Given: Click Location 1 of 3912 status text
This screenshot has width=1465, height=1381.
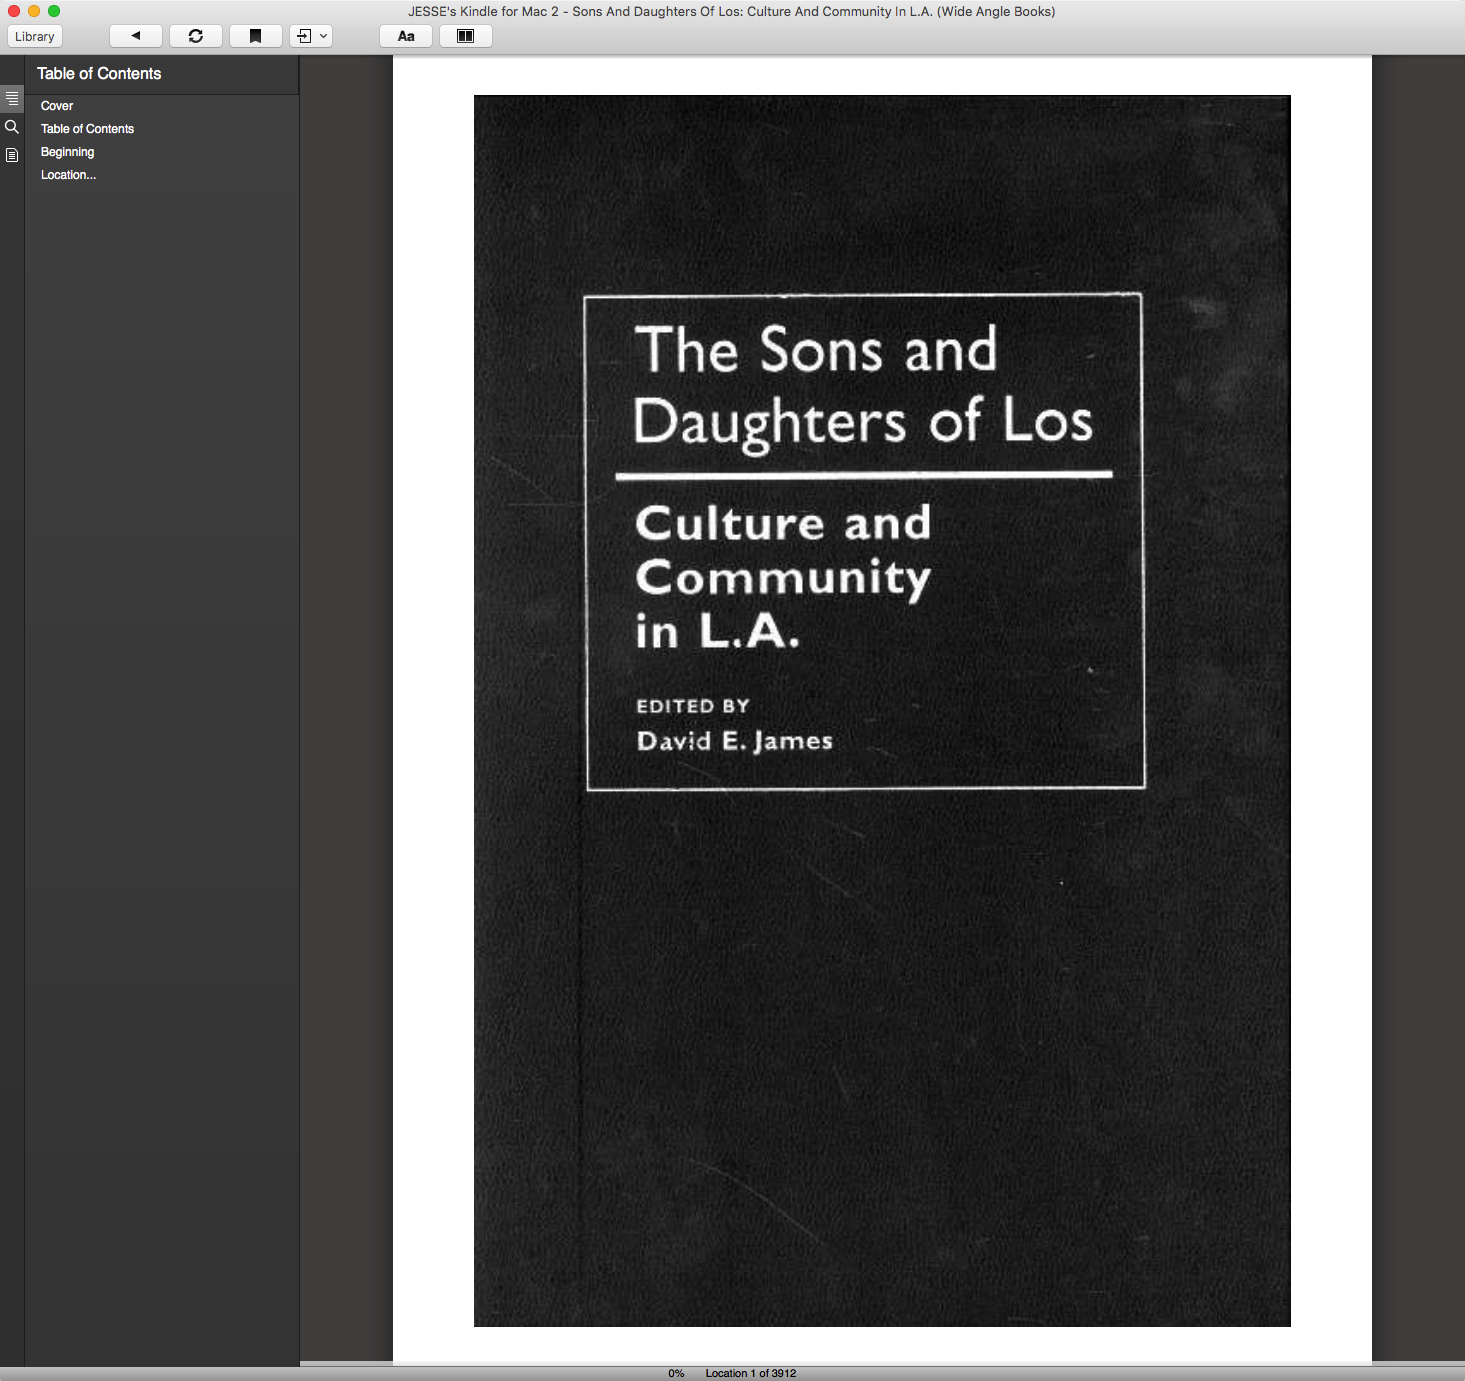Looking at the screenshot, I should pyautogui.click(x=751, y=1373).
